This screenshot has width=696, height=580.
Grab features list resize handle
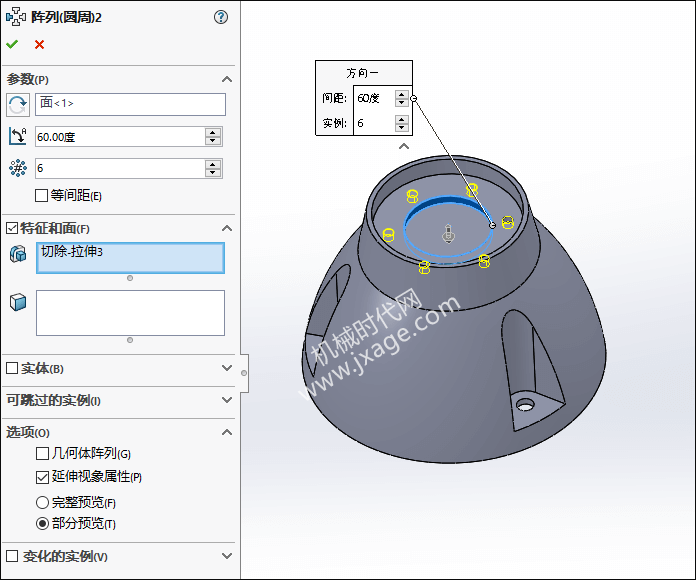click(130, 278)
